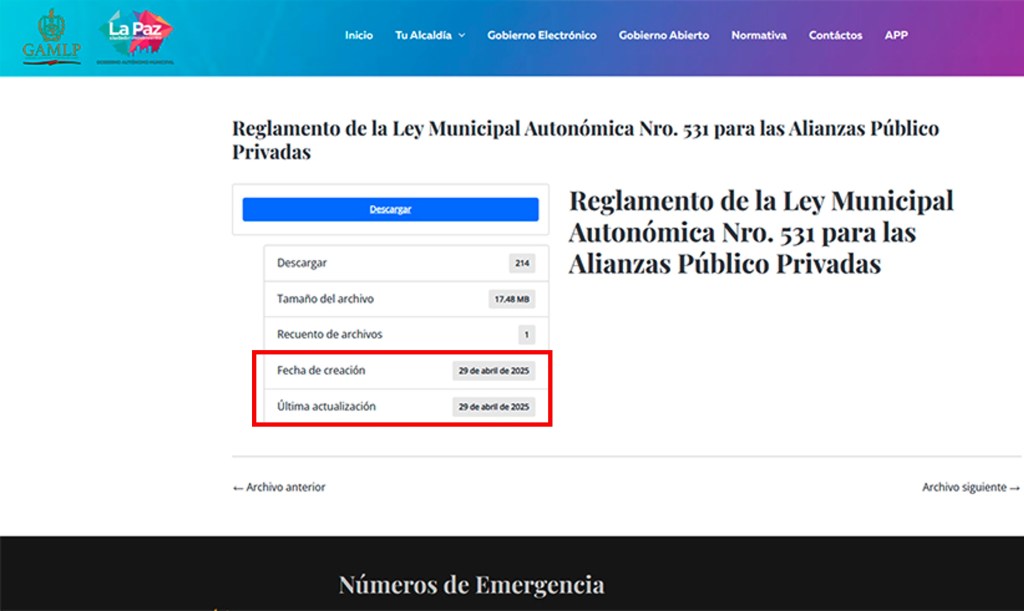Open the Contactos page
This screenshot has width=1024, height=611.
point(835,35)
